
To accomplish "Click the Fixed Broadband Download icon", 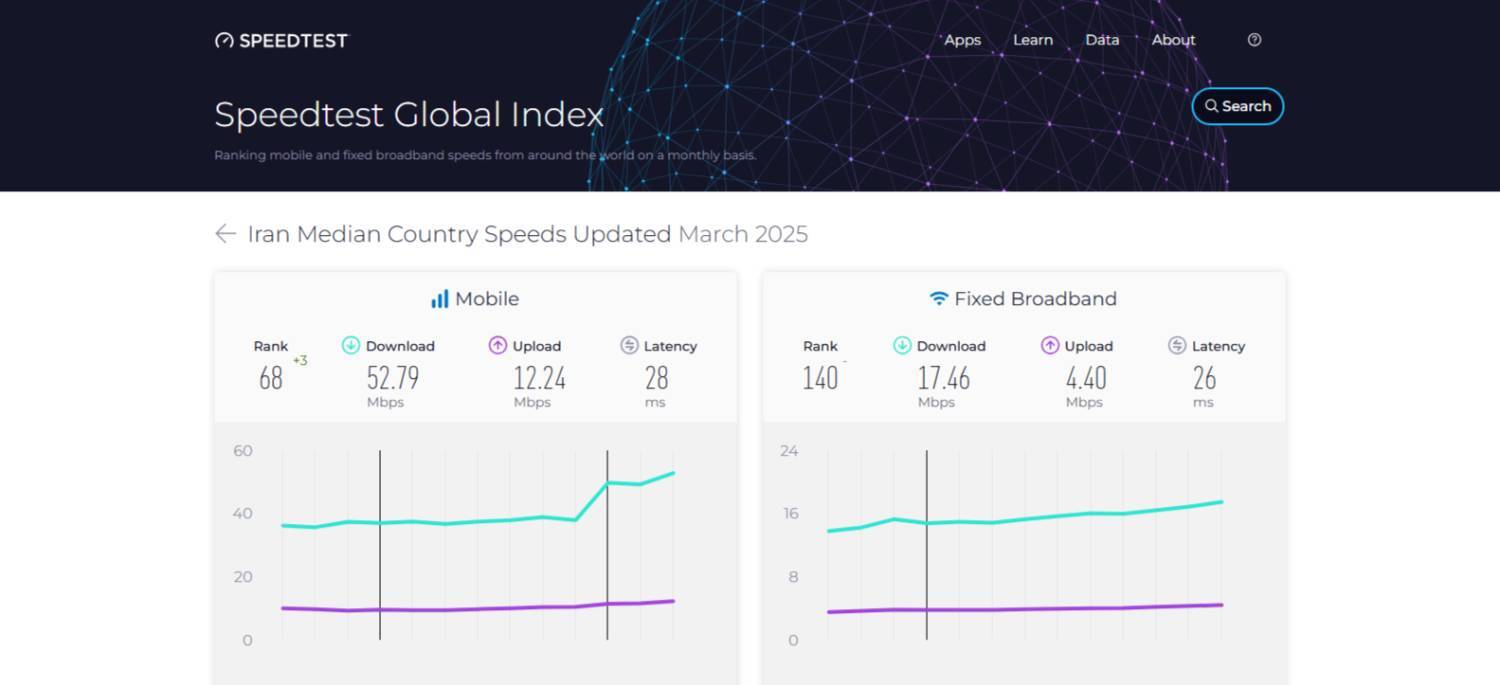I will 902,346.
